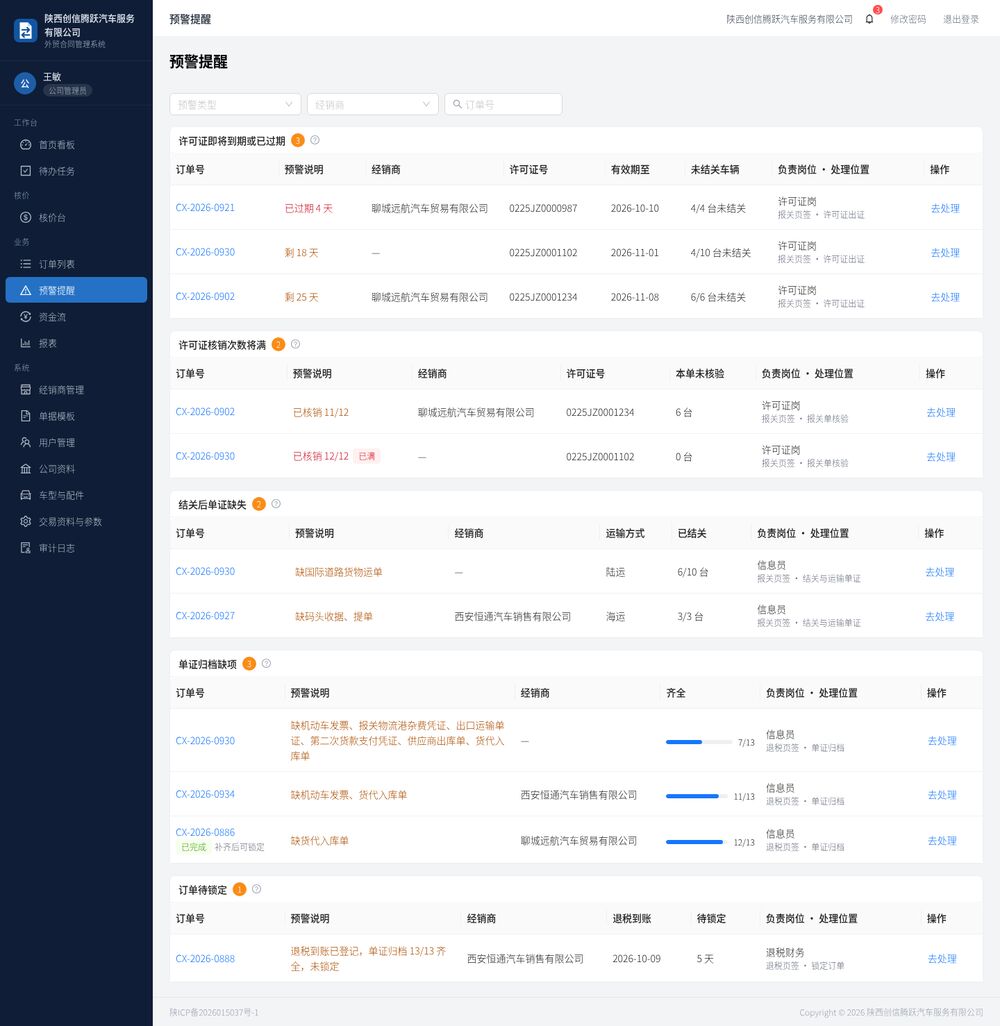Click the company logo icon in sidebar

26,30
